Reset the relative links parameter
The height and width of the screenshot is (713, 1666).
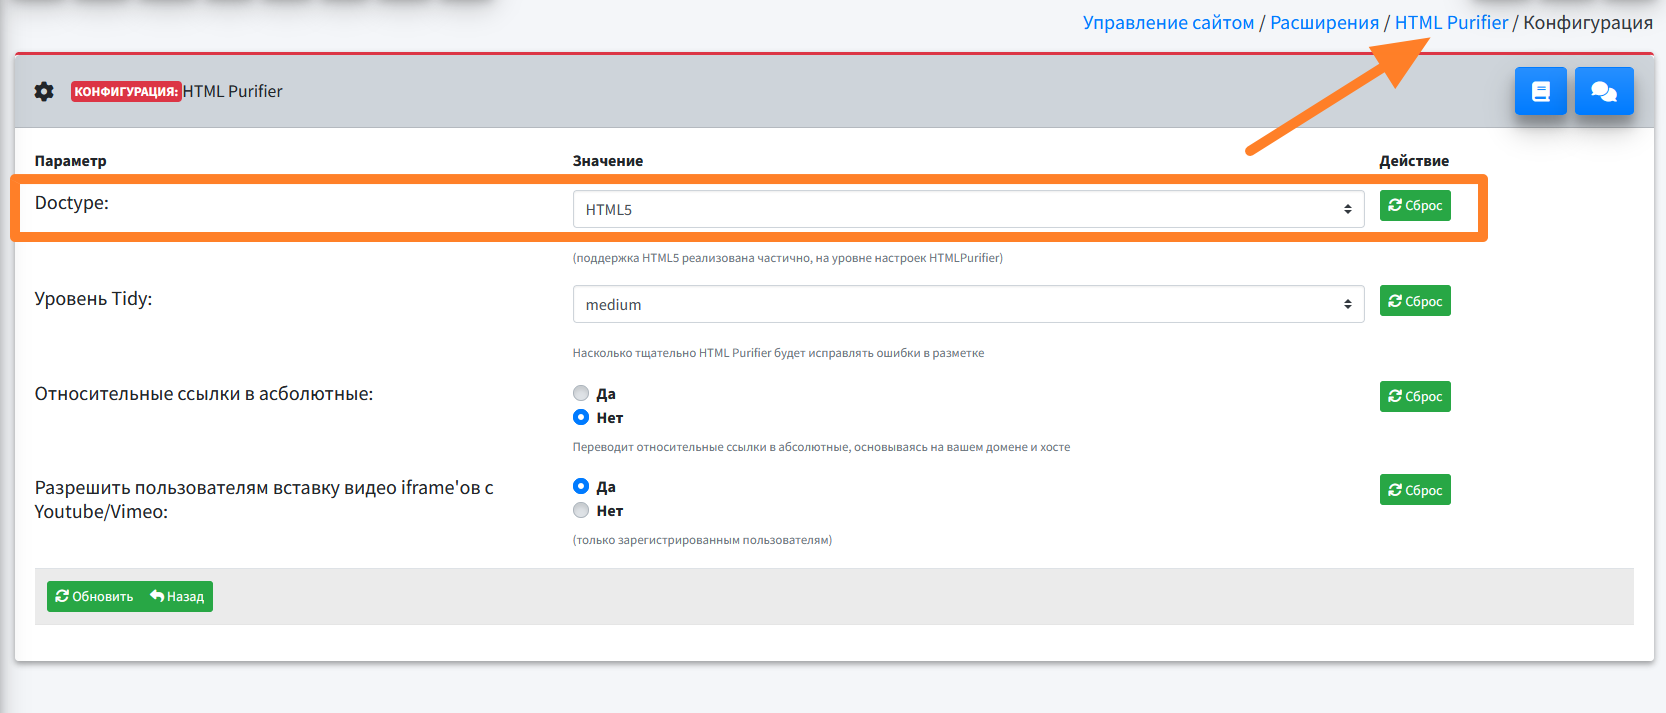point(1415,396)
